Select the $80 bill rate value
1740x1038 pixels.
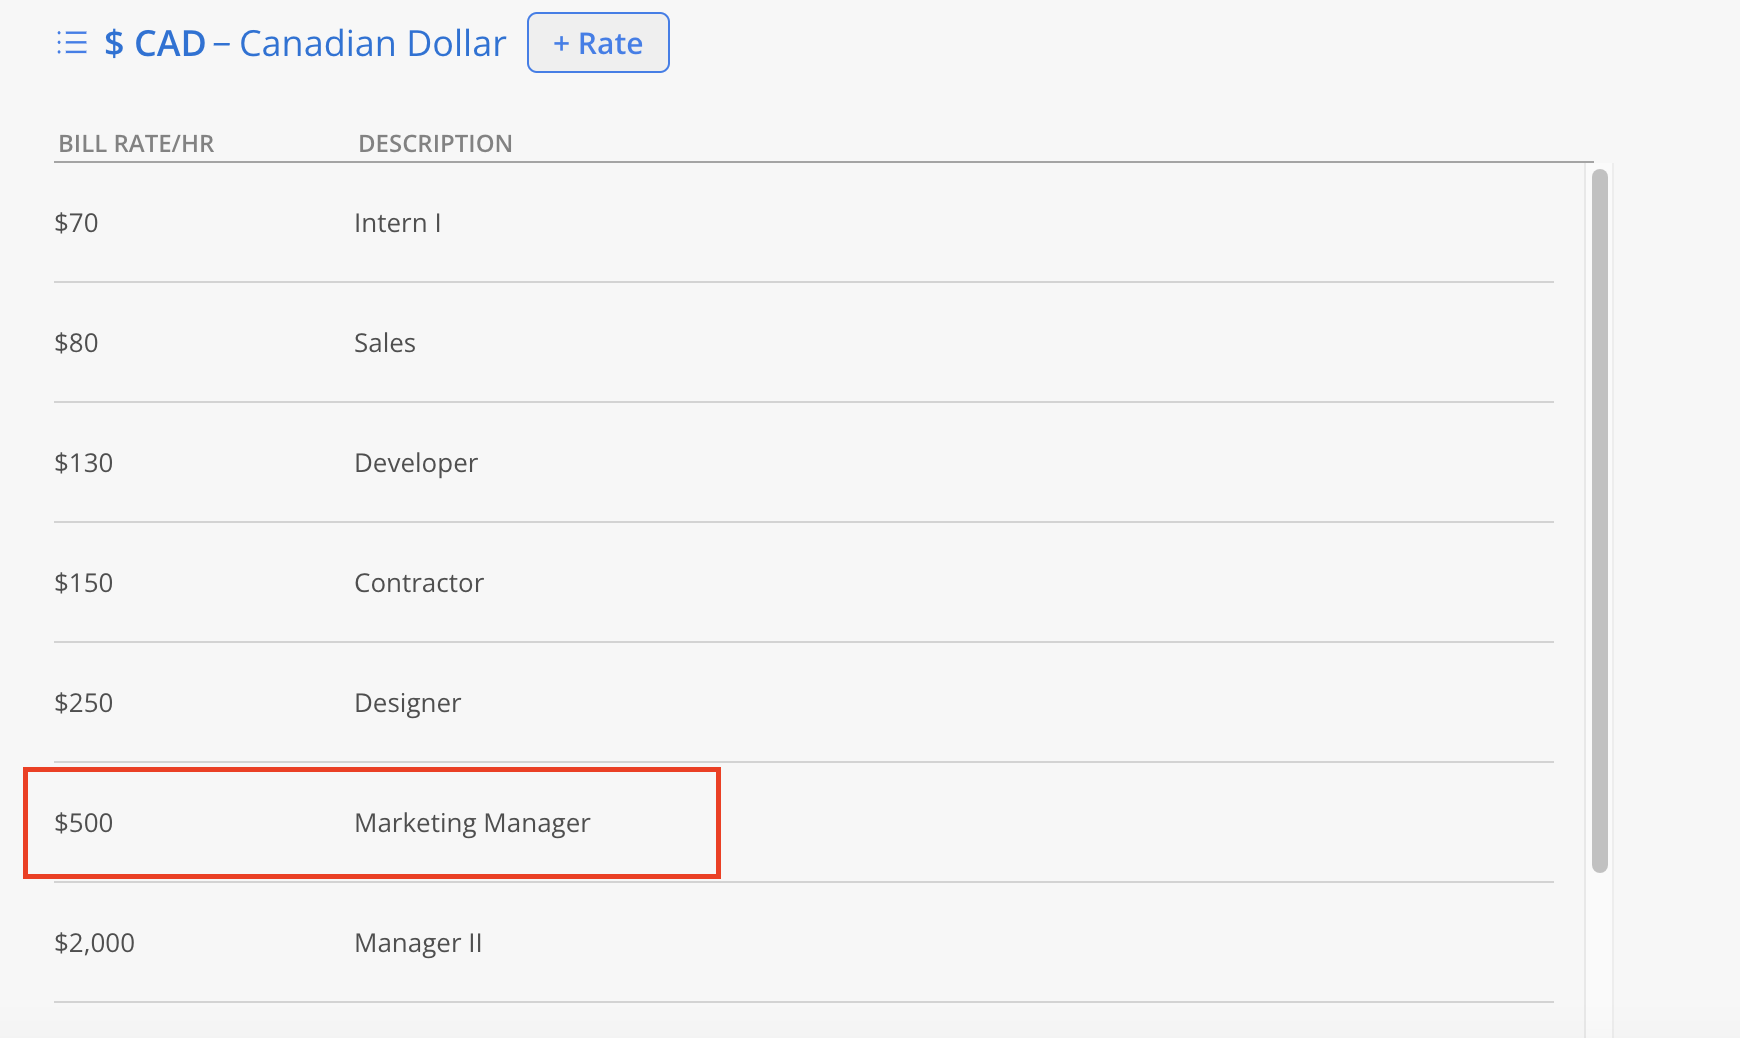tap(76, 343)
